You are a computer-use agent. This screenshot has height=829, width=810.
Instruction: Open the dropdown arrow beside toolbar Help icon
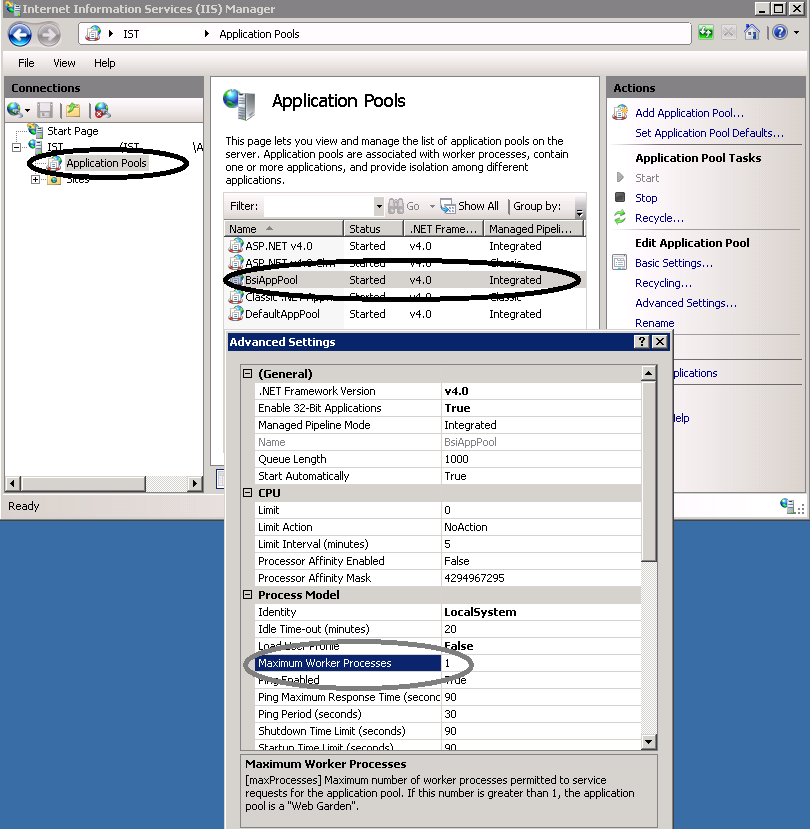(797, 33)
